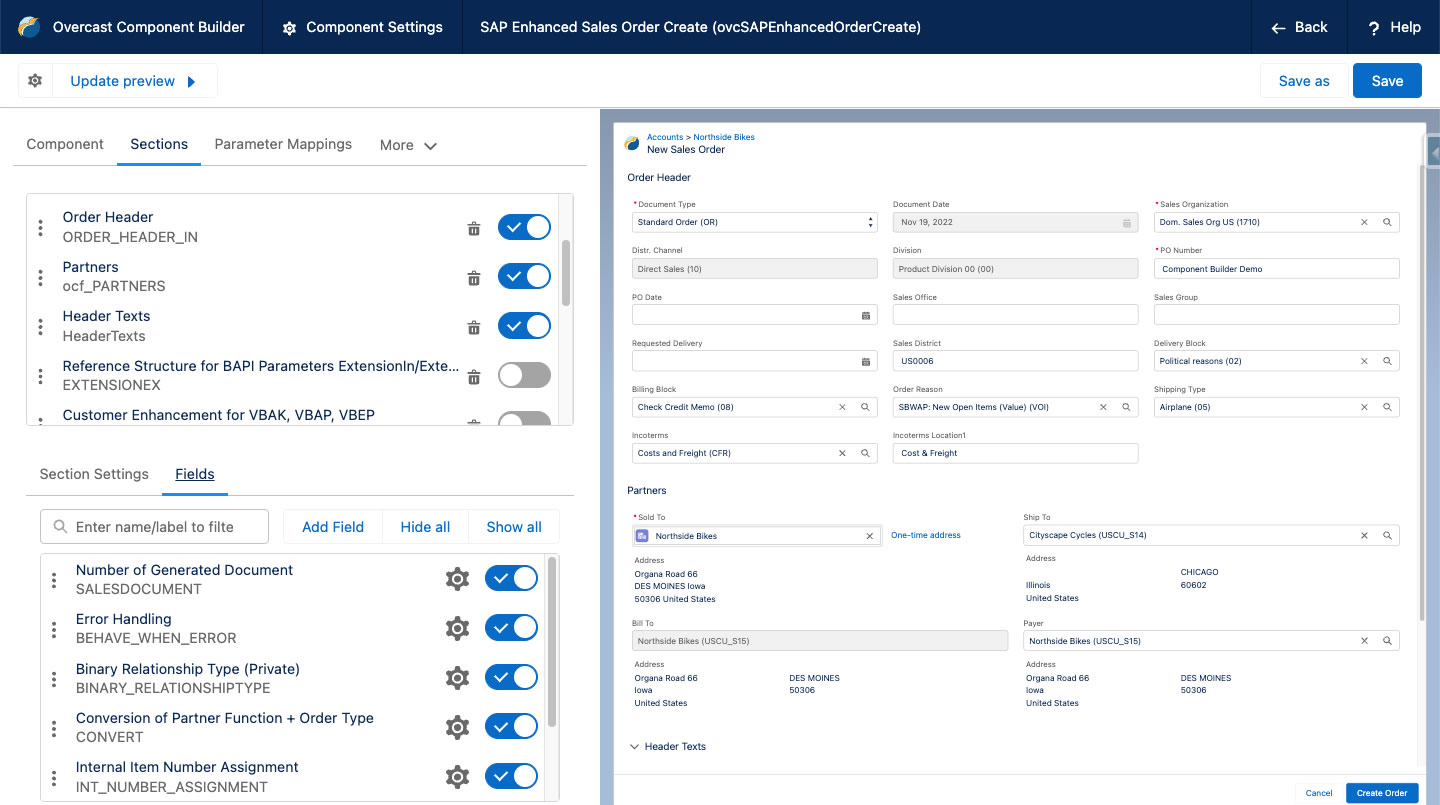The width and height of the screenshot is (1440, 805).
Task: Open the More tabs dropdown
Action: click(x=408, y=145)
